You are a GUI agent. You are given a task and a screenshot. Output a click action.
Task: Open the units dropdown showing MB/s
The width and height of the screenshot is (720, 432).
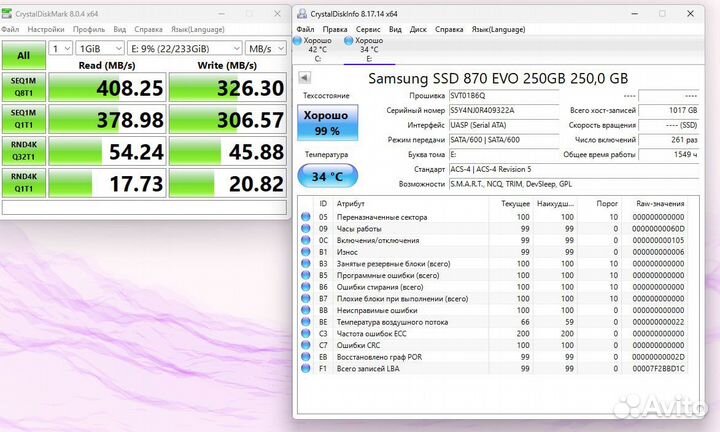pos(266,48)
